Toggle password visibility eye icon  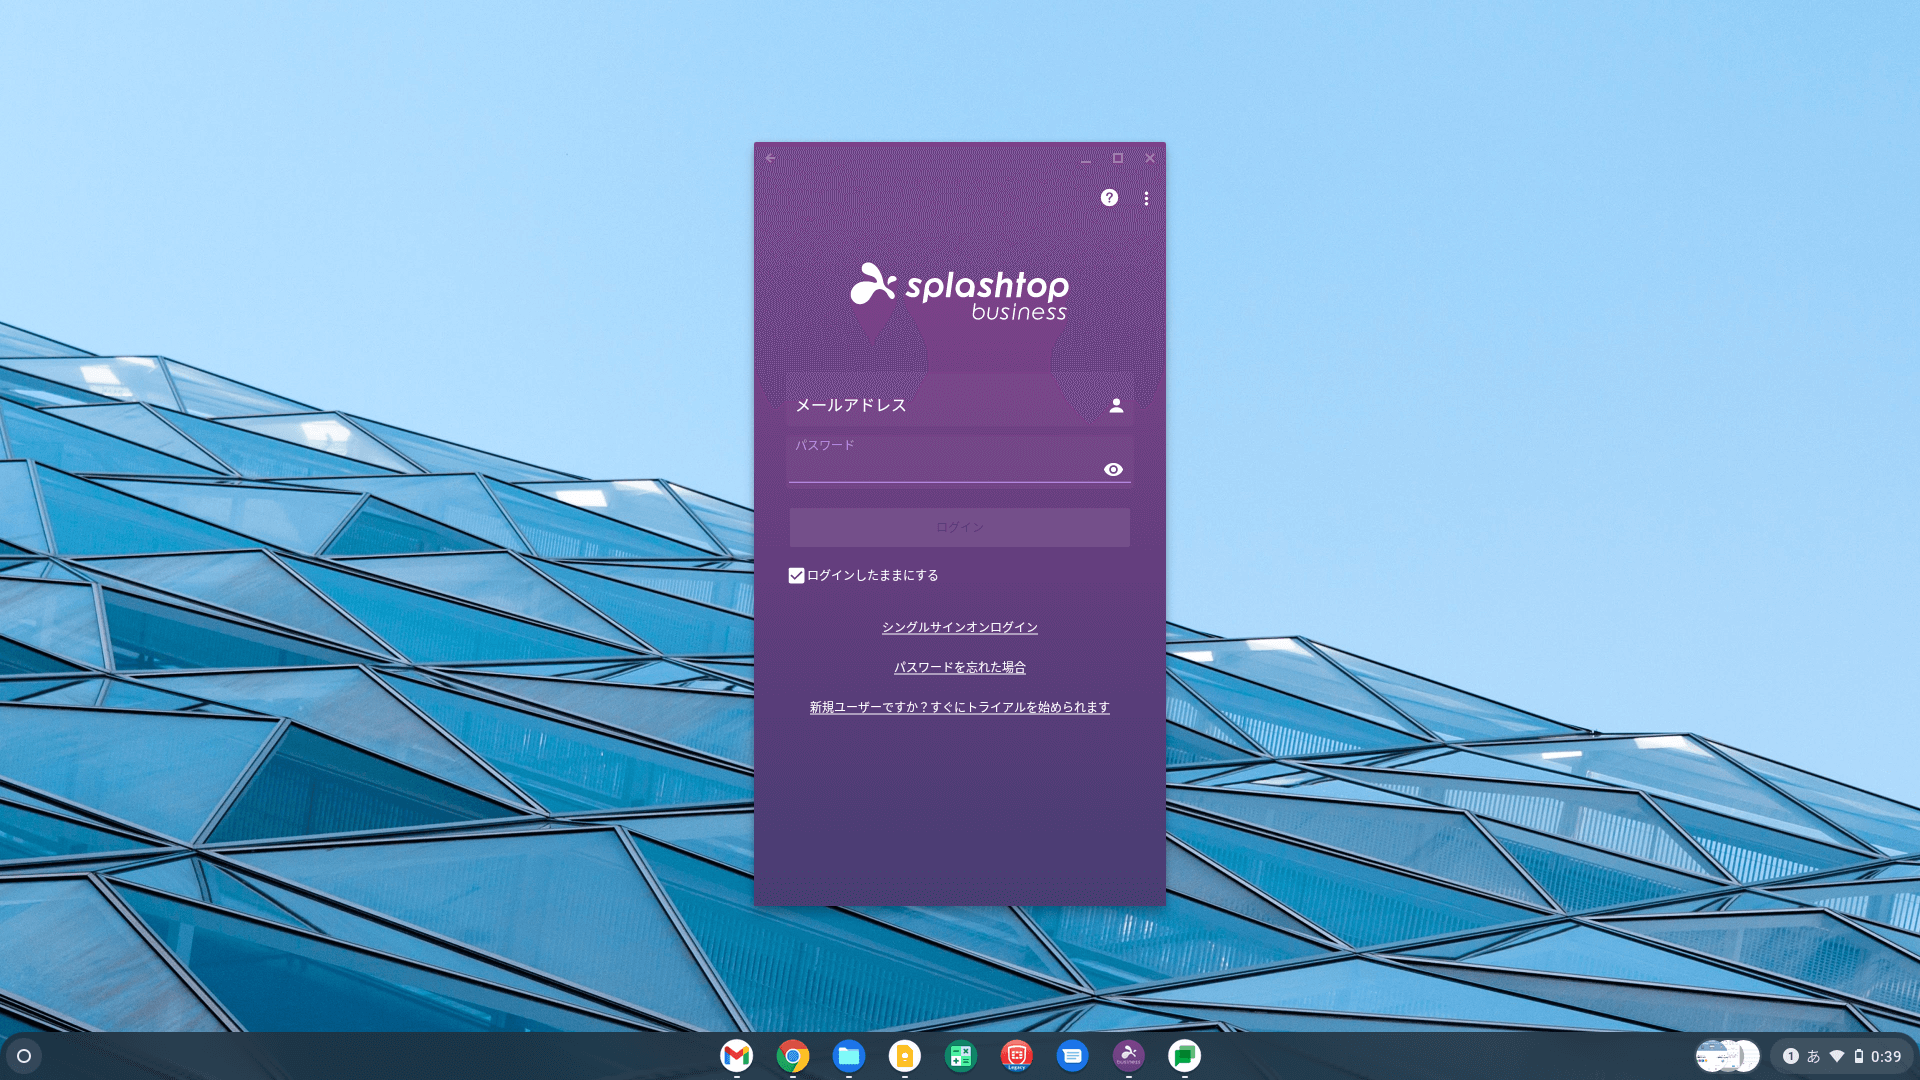point(1113,469)
